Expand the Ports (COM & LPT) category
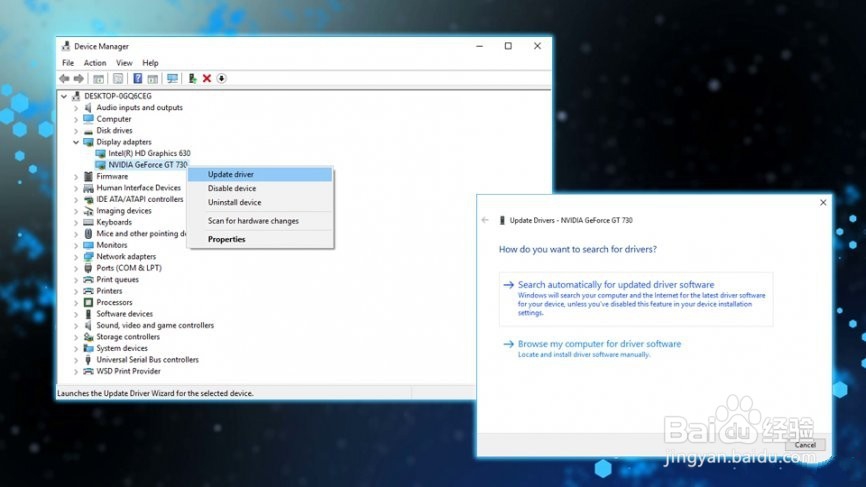The image size is (866, 487). pos(76,268)
